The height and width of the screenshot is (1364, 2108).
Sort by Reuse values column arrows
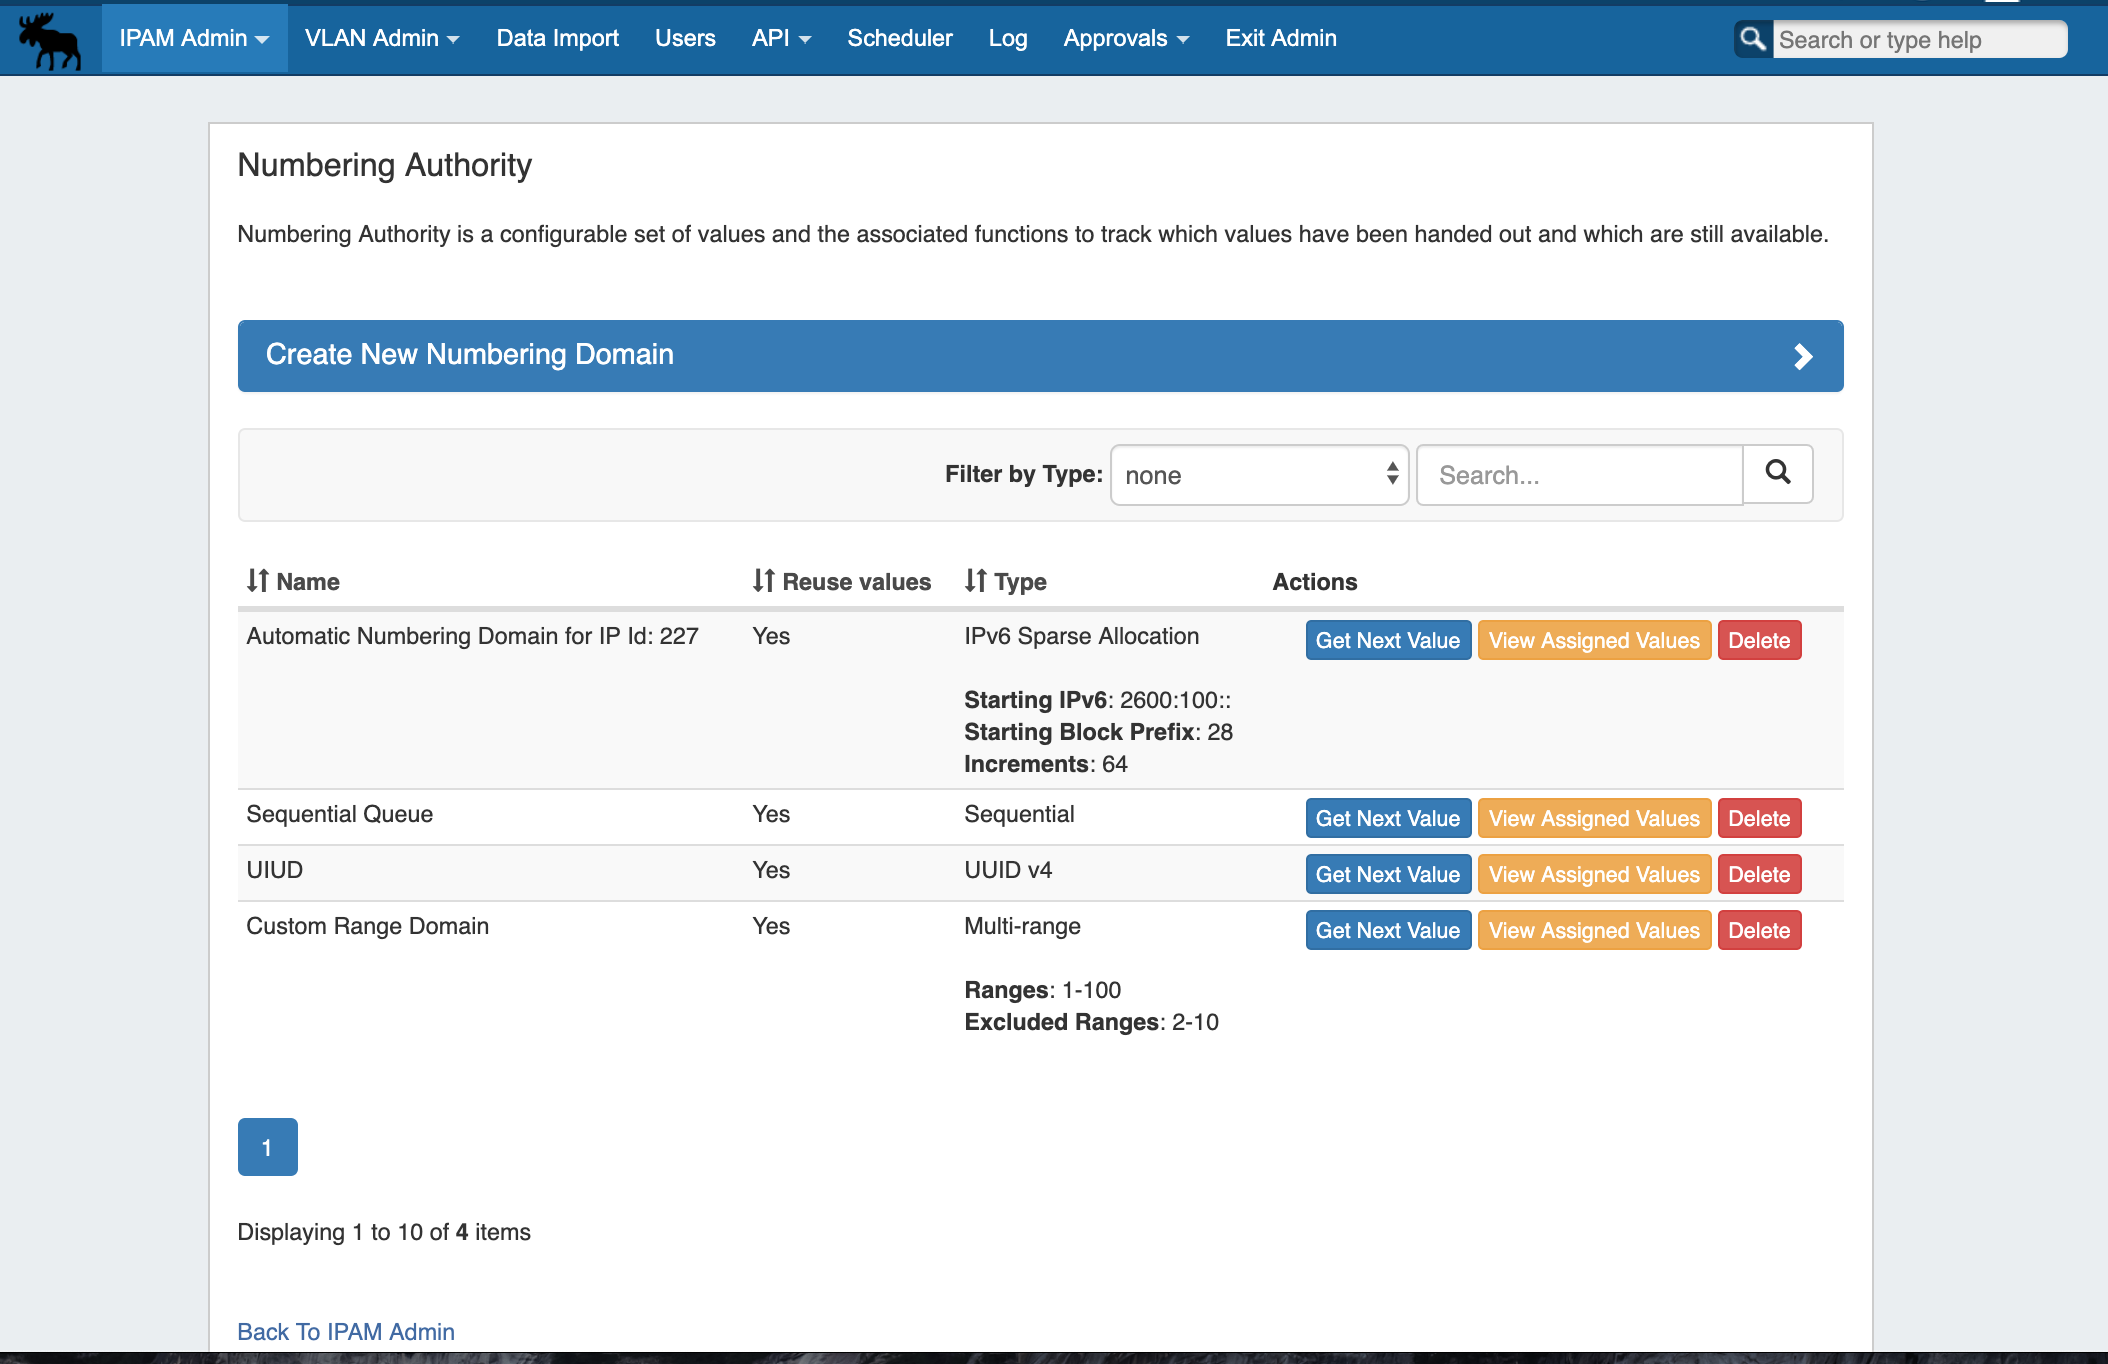(x=764, y=581)
